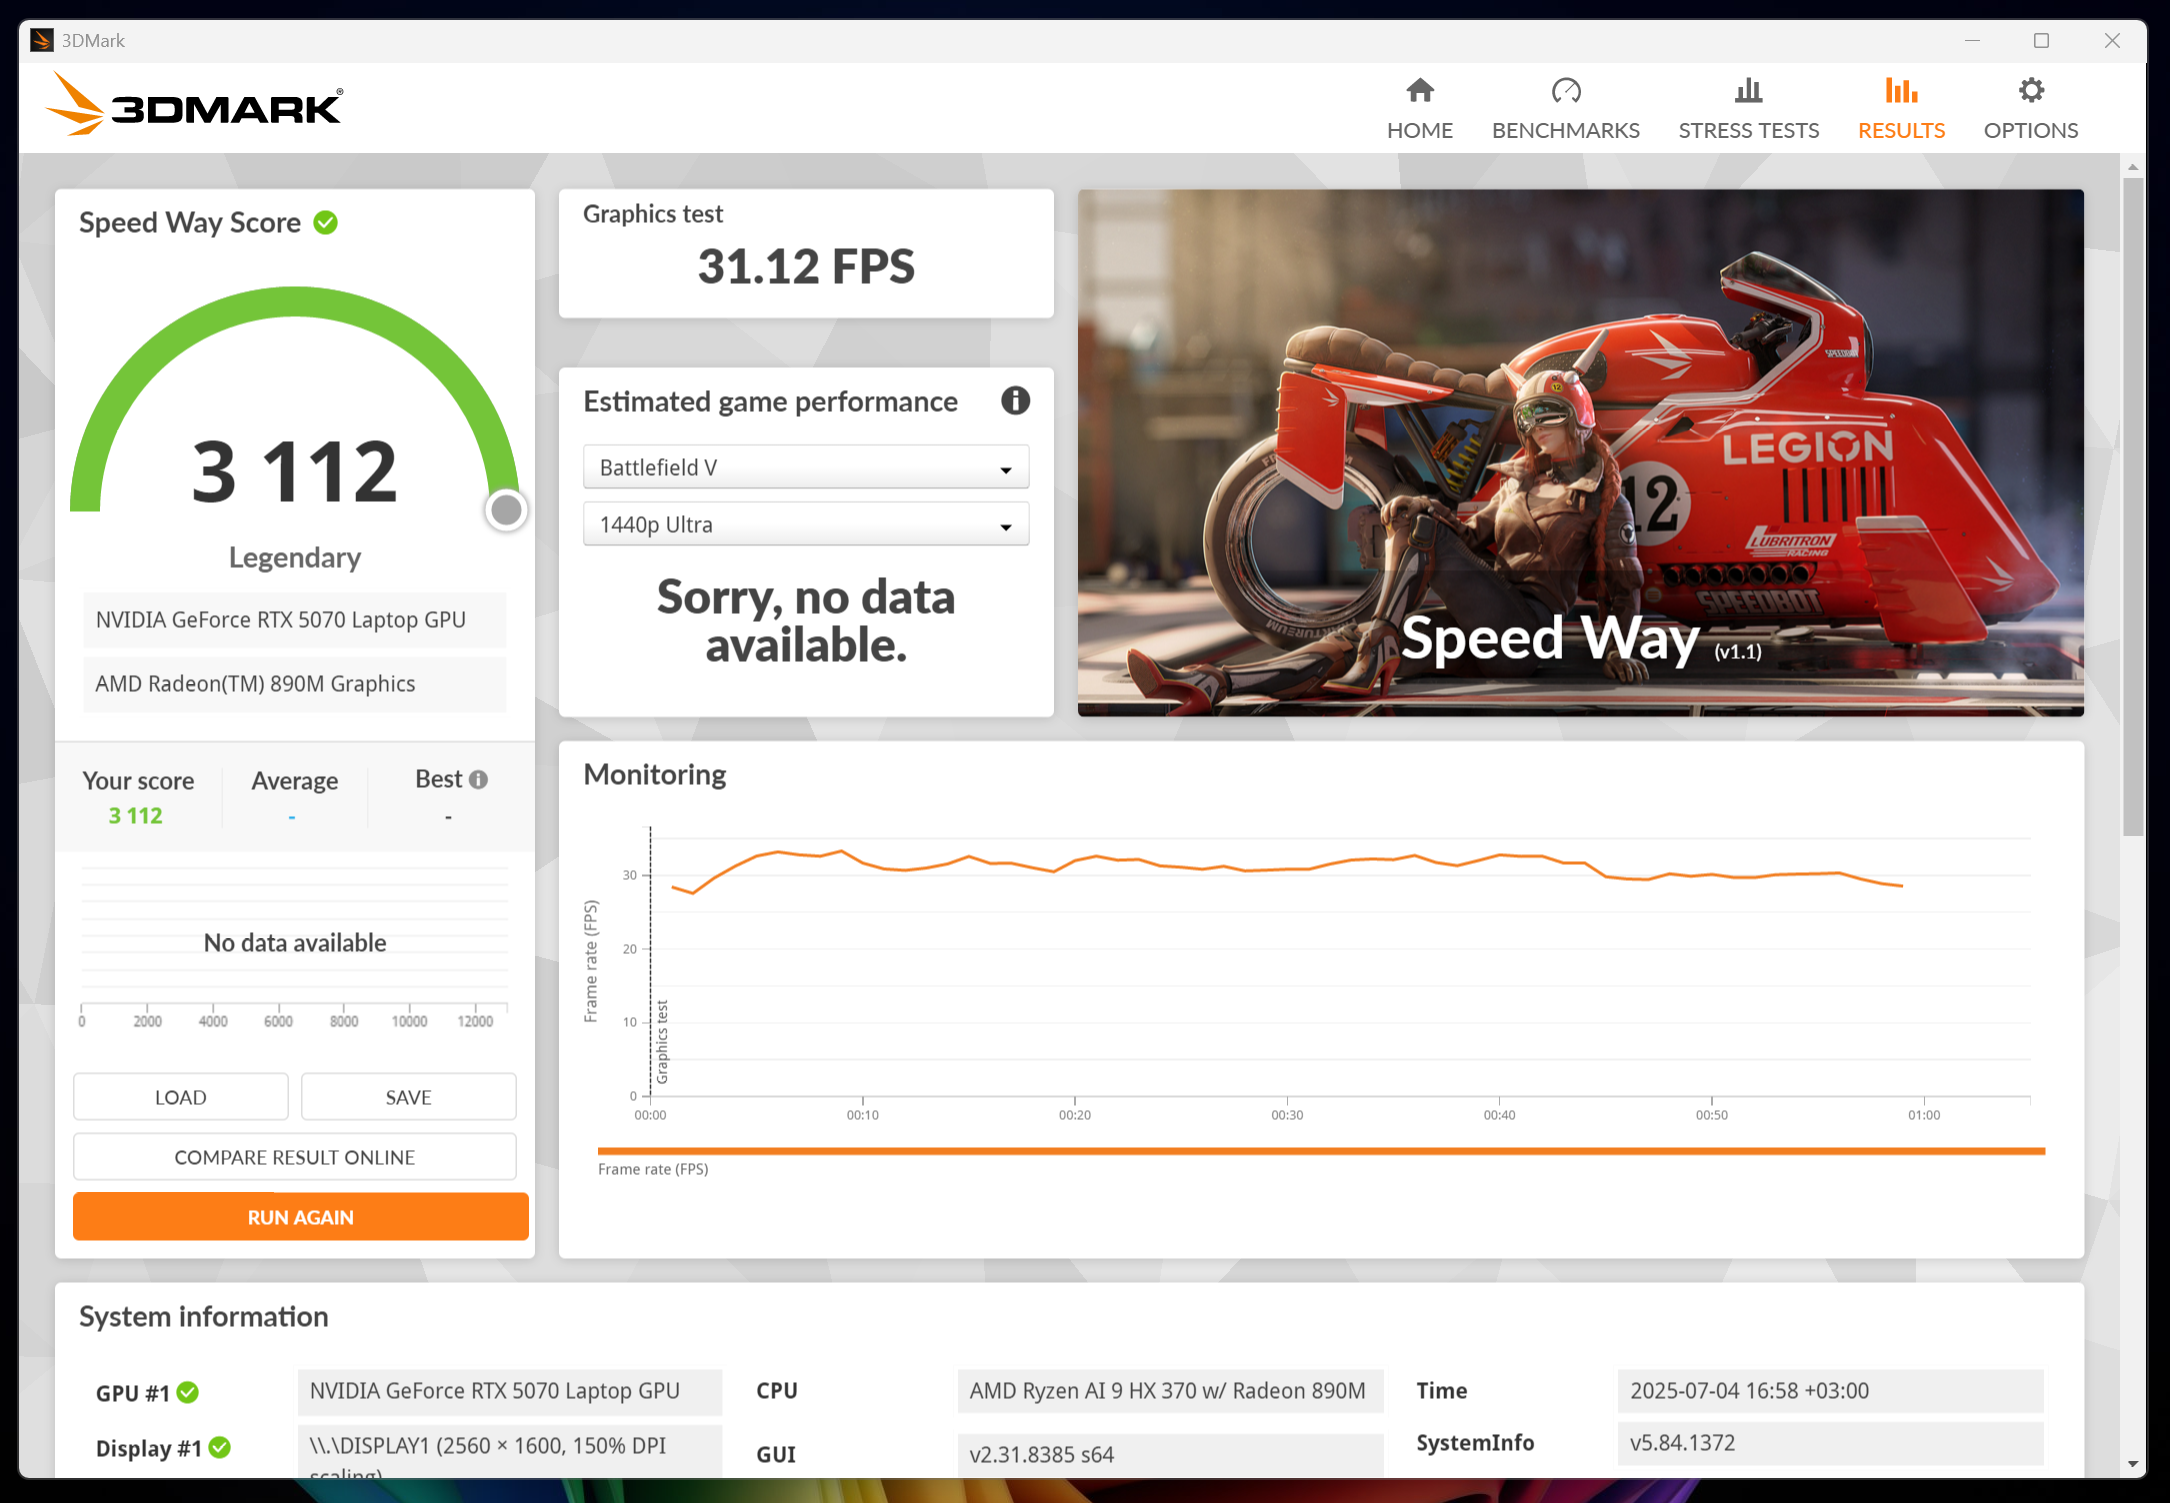Viewport: 2170px width, 1503px height.
Task: Minimize the 3DMark window
Action: [x=1972, y=40]
